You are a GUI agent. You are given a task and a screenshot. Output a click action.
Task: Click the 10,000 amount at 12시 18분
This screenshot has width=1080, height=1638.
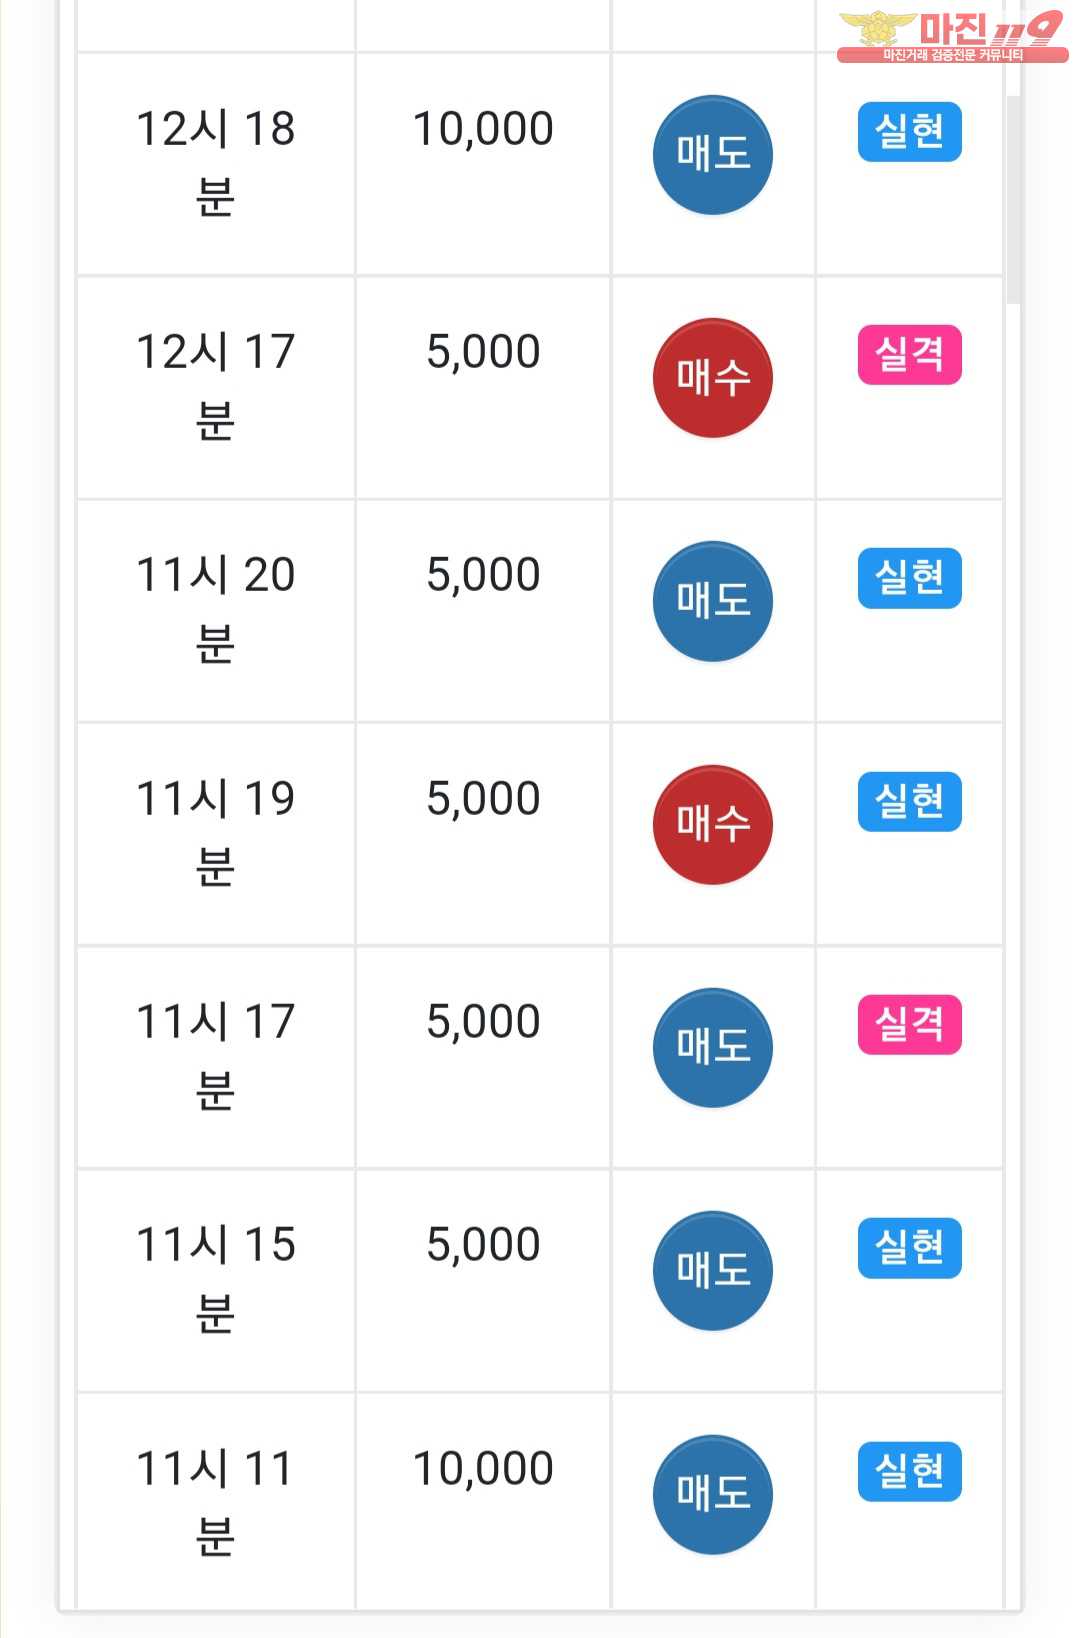click(x=483, y=129)
